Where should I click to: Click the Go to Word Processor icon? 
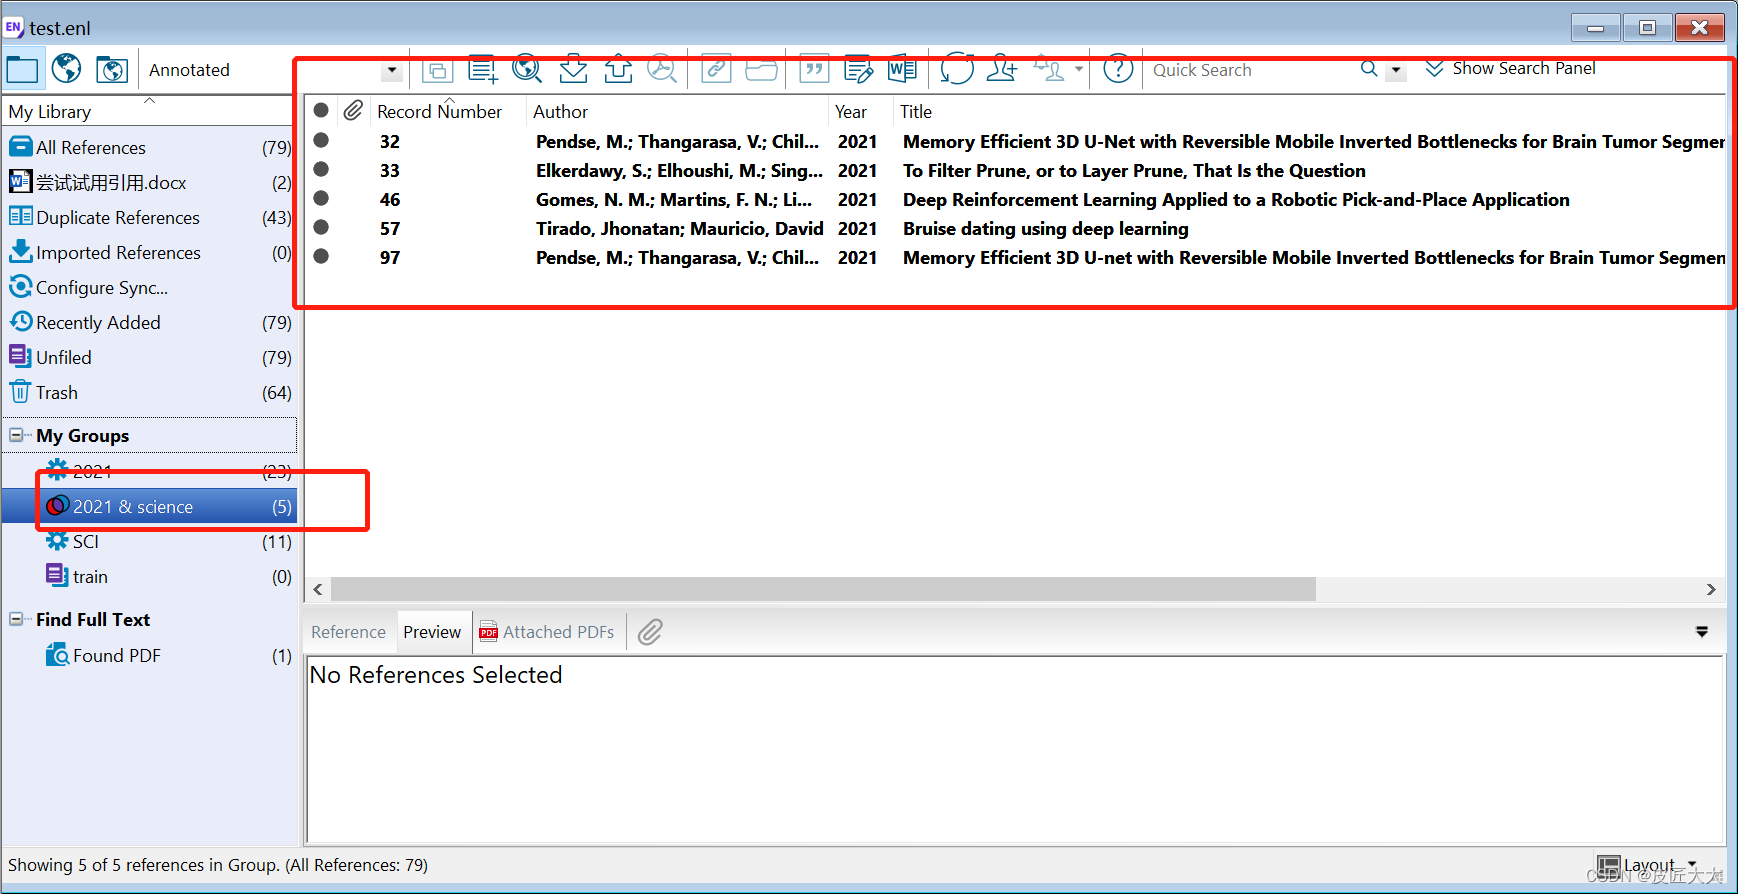(x=902, y=69)
